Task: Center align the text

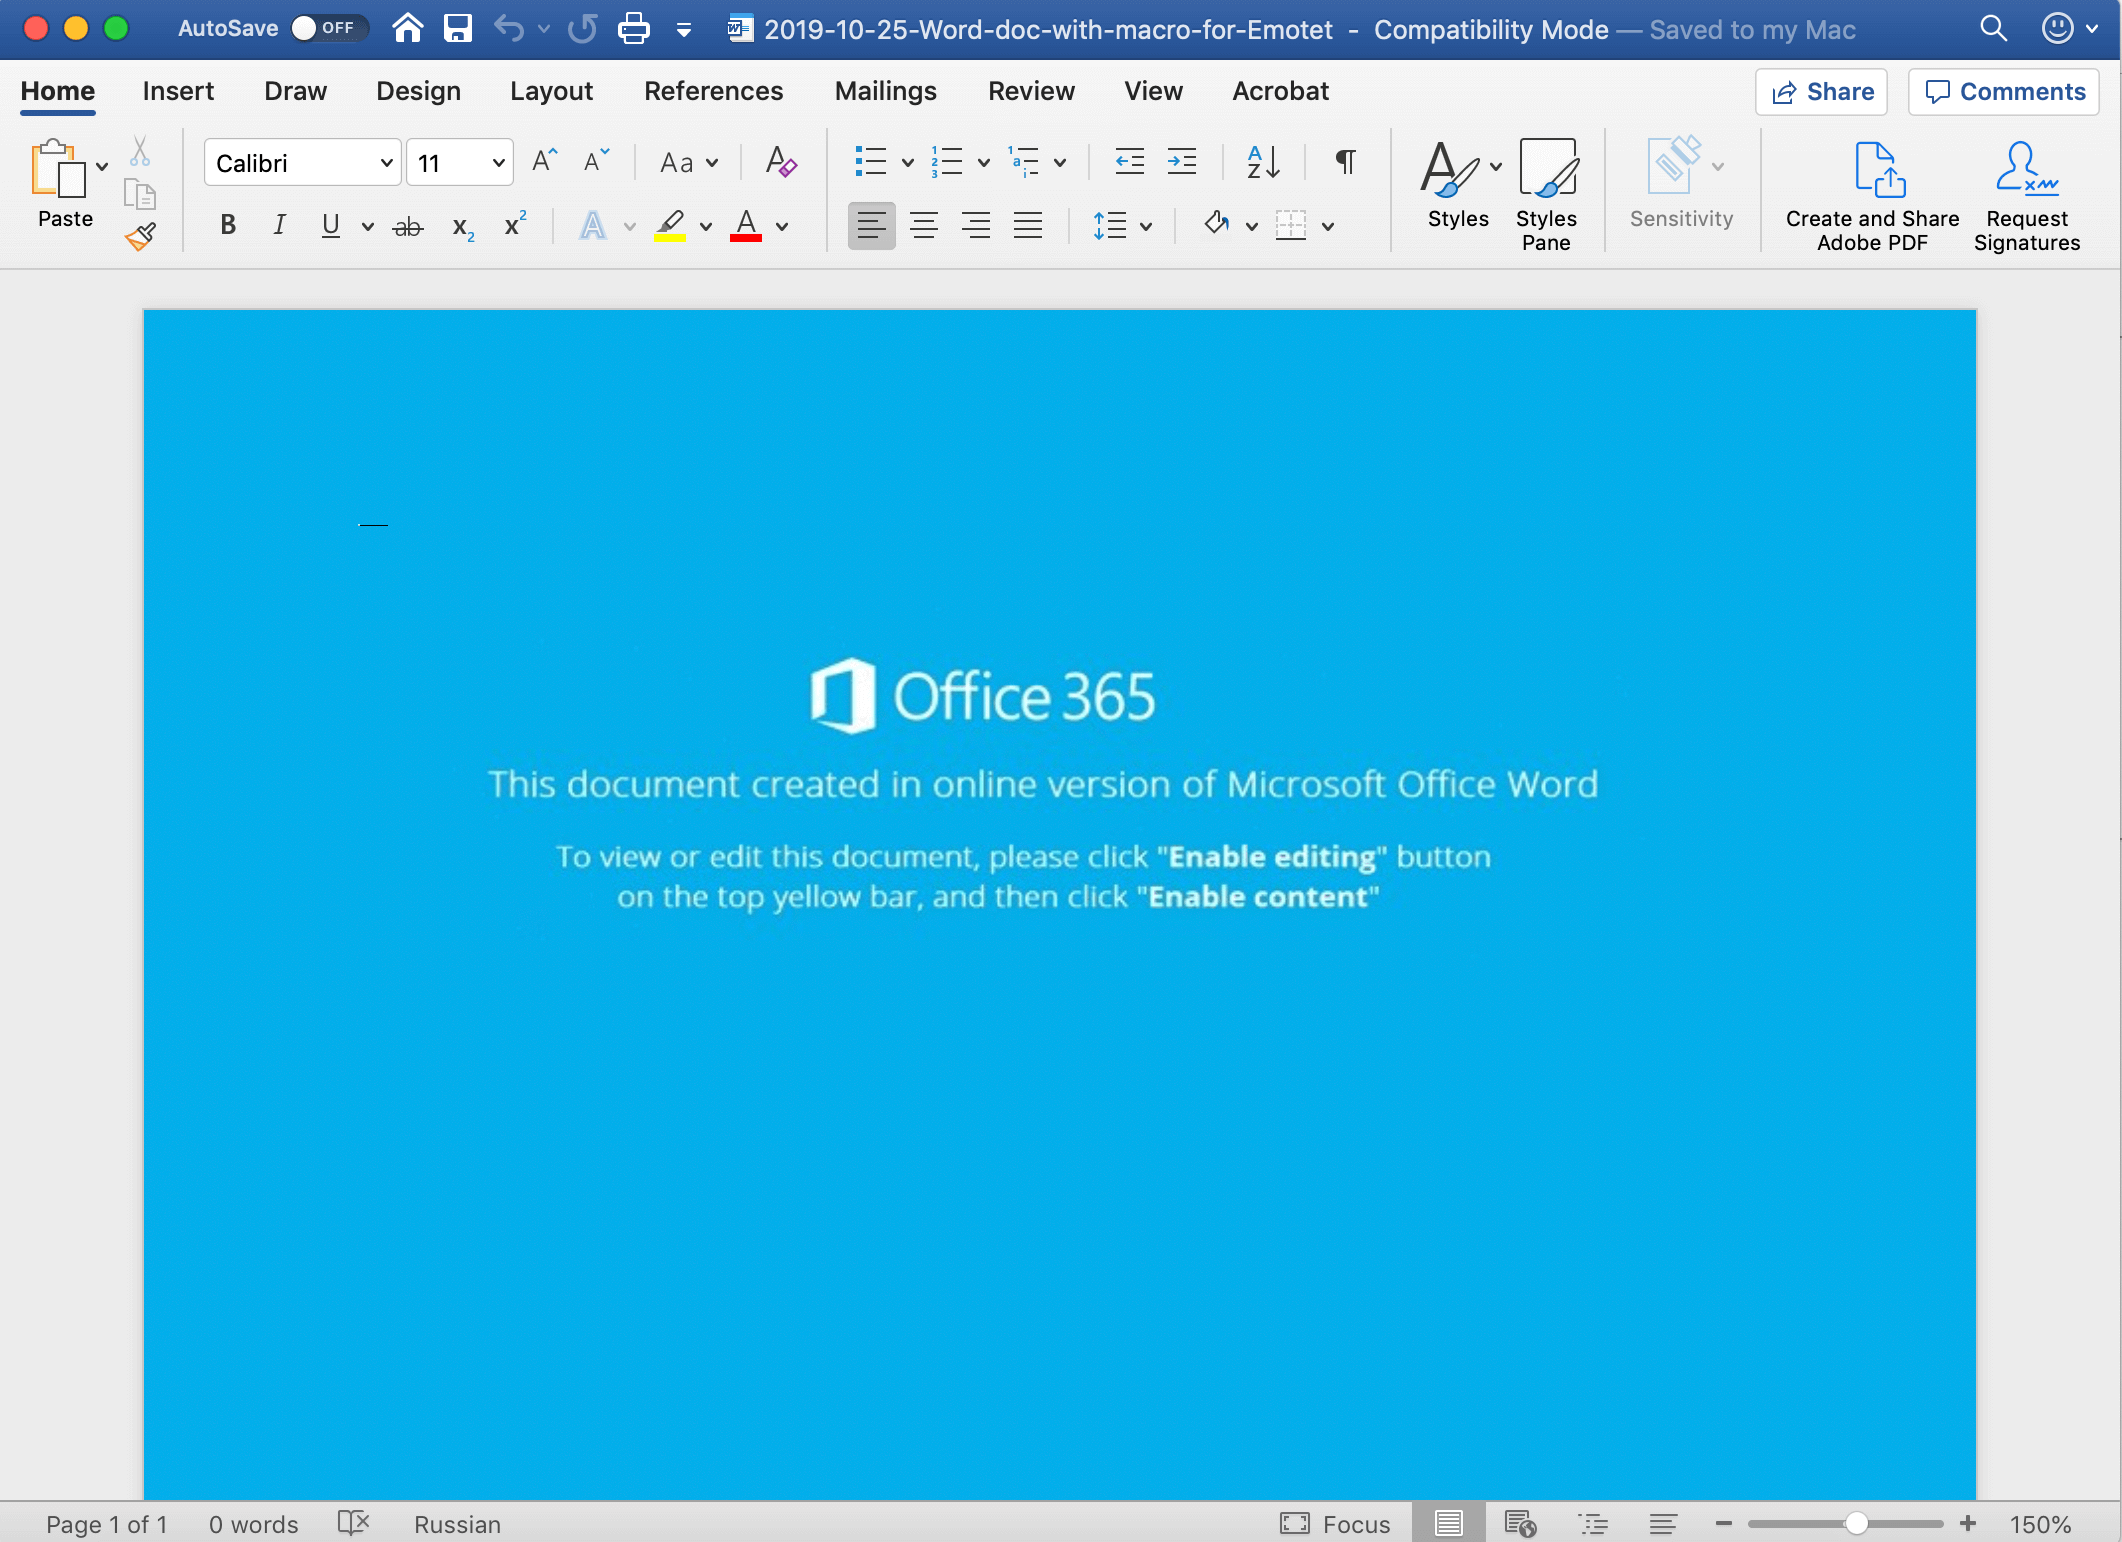Action: point(924,225)
